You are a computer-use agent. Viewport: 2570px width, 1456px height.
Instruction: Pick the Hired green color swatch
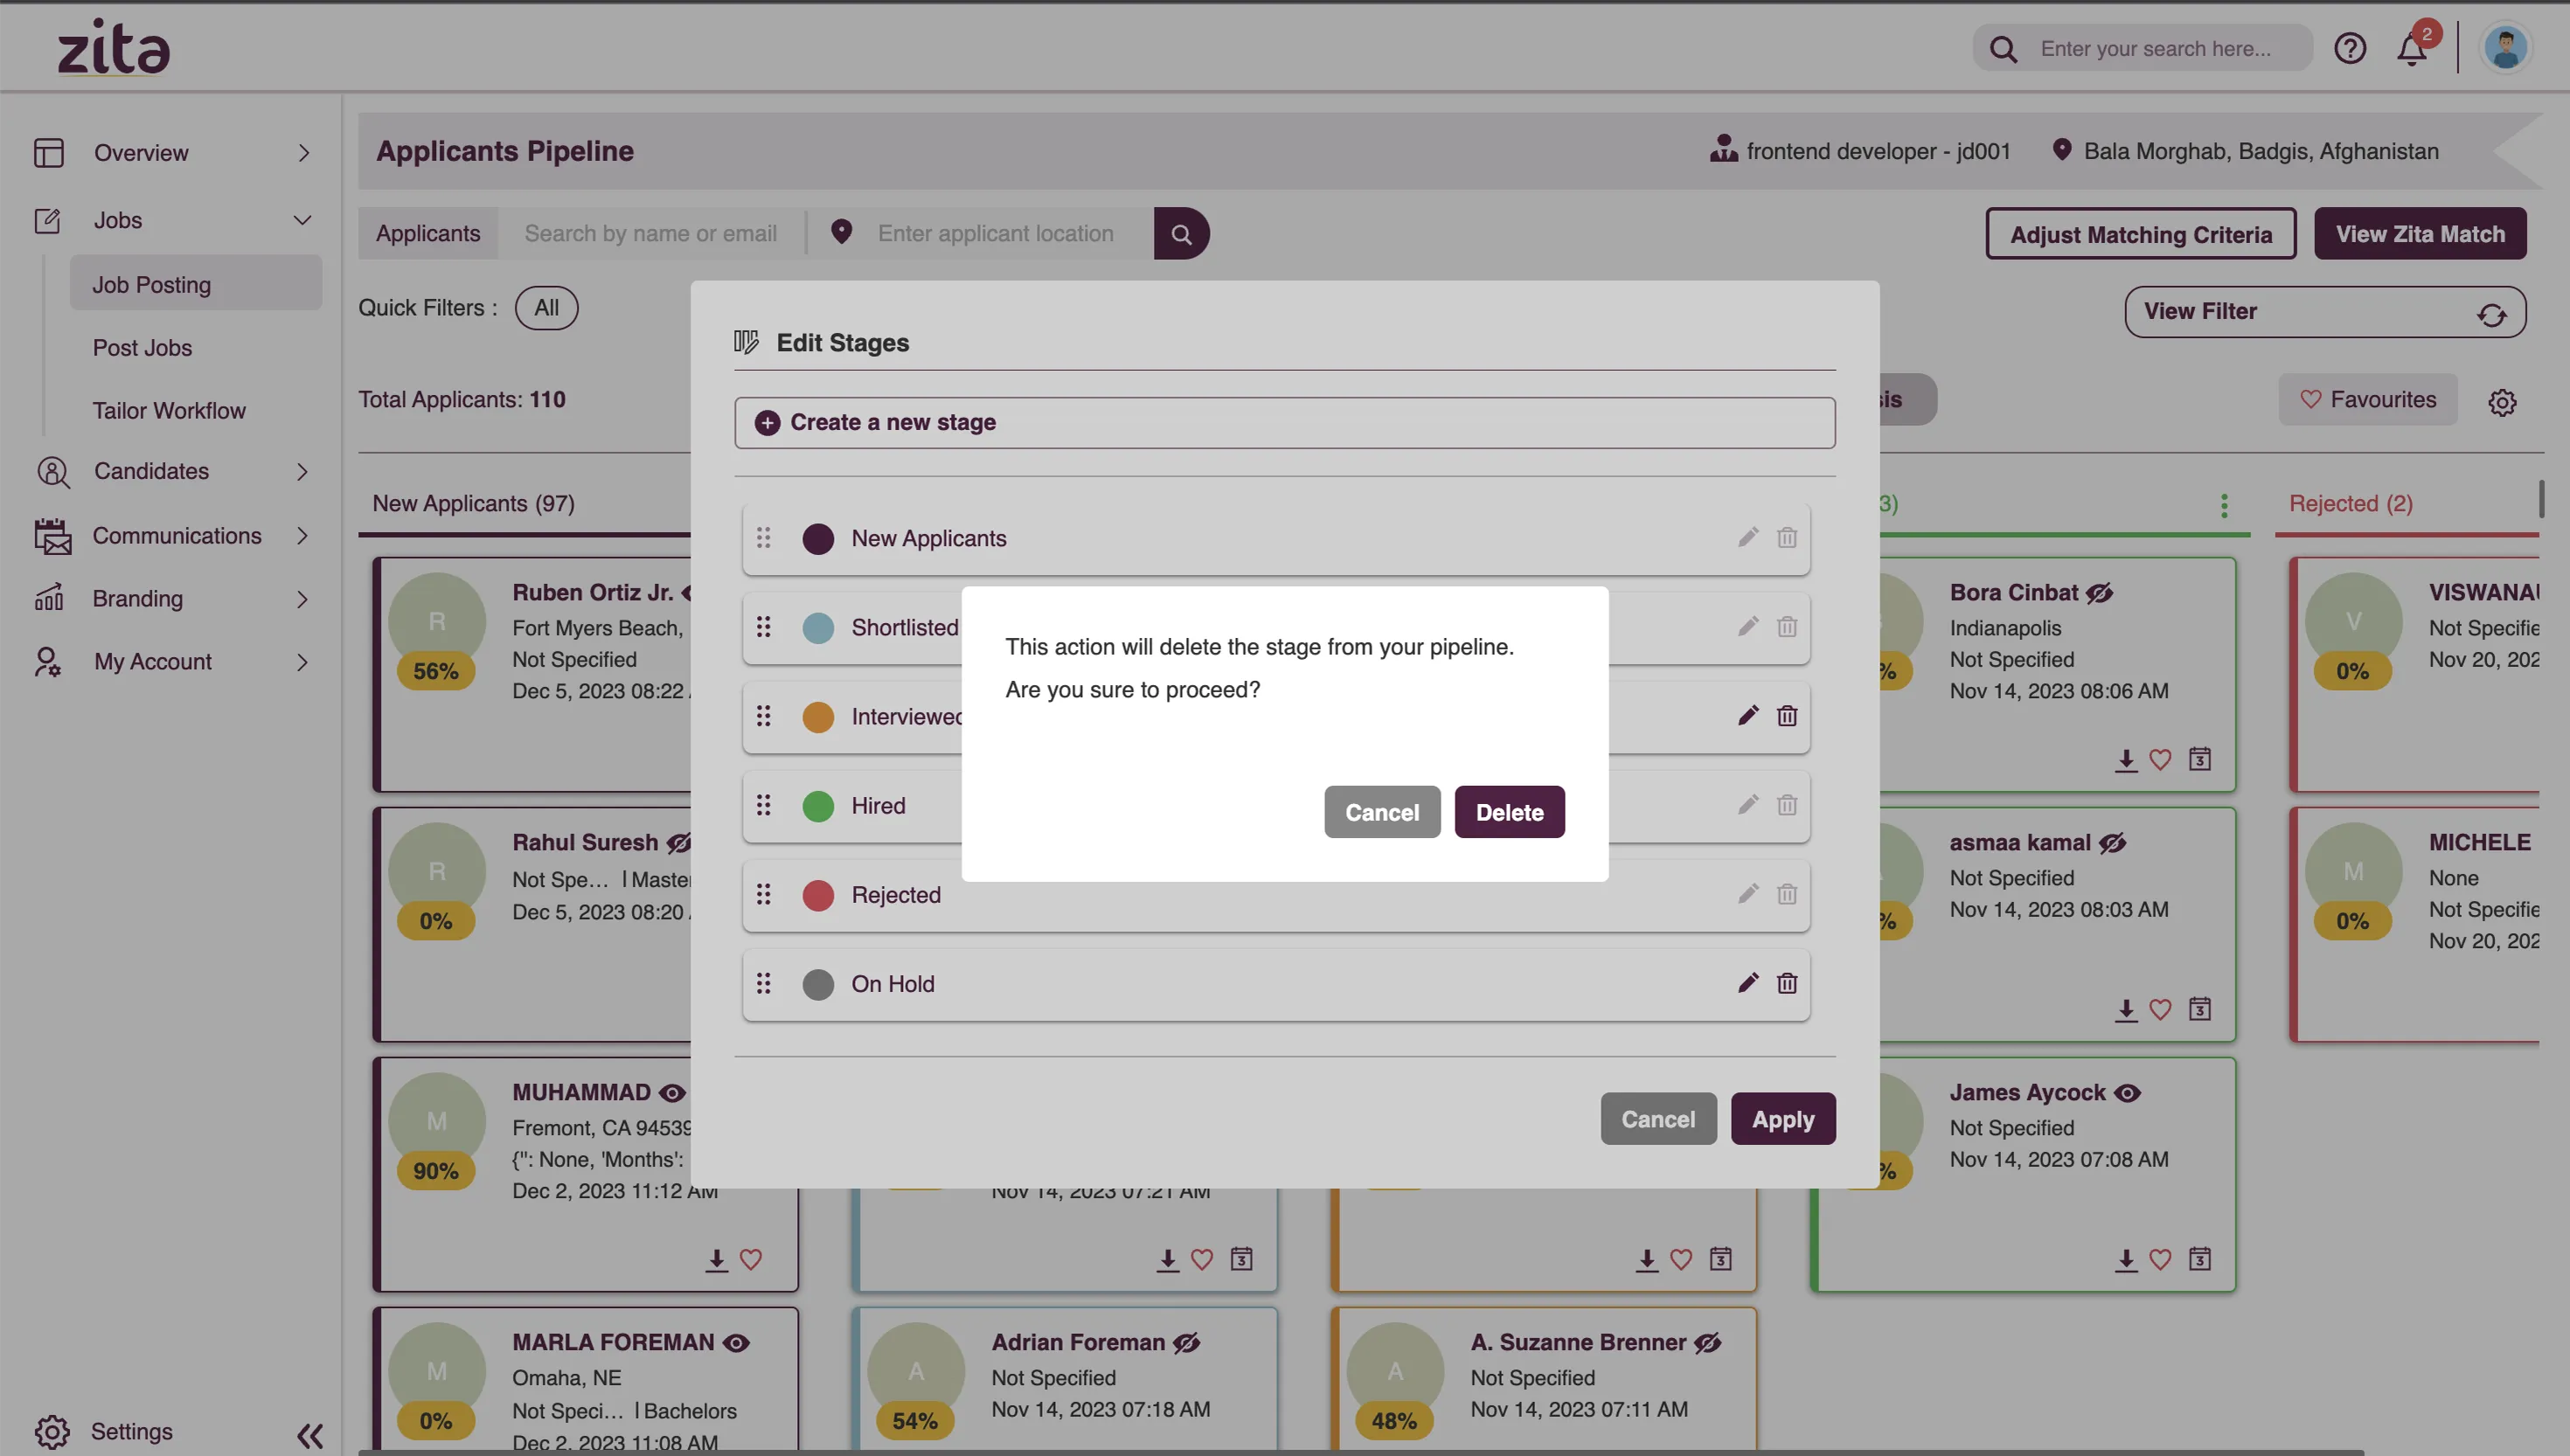coord(818,806)
